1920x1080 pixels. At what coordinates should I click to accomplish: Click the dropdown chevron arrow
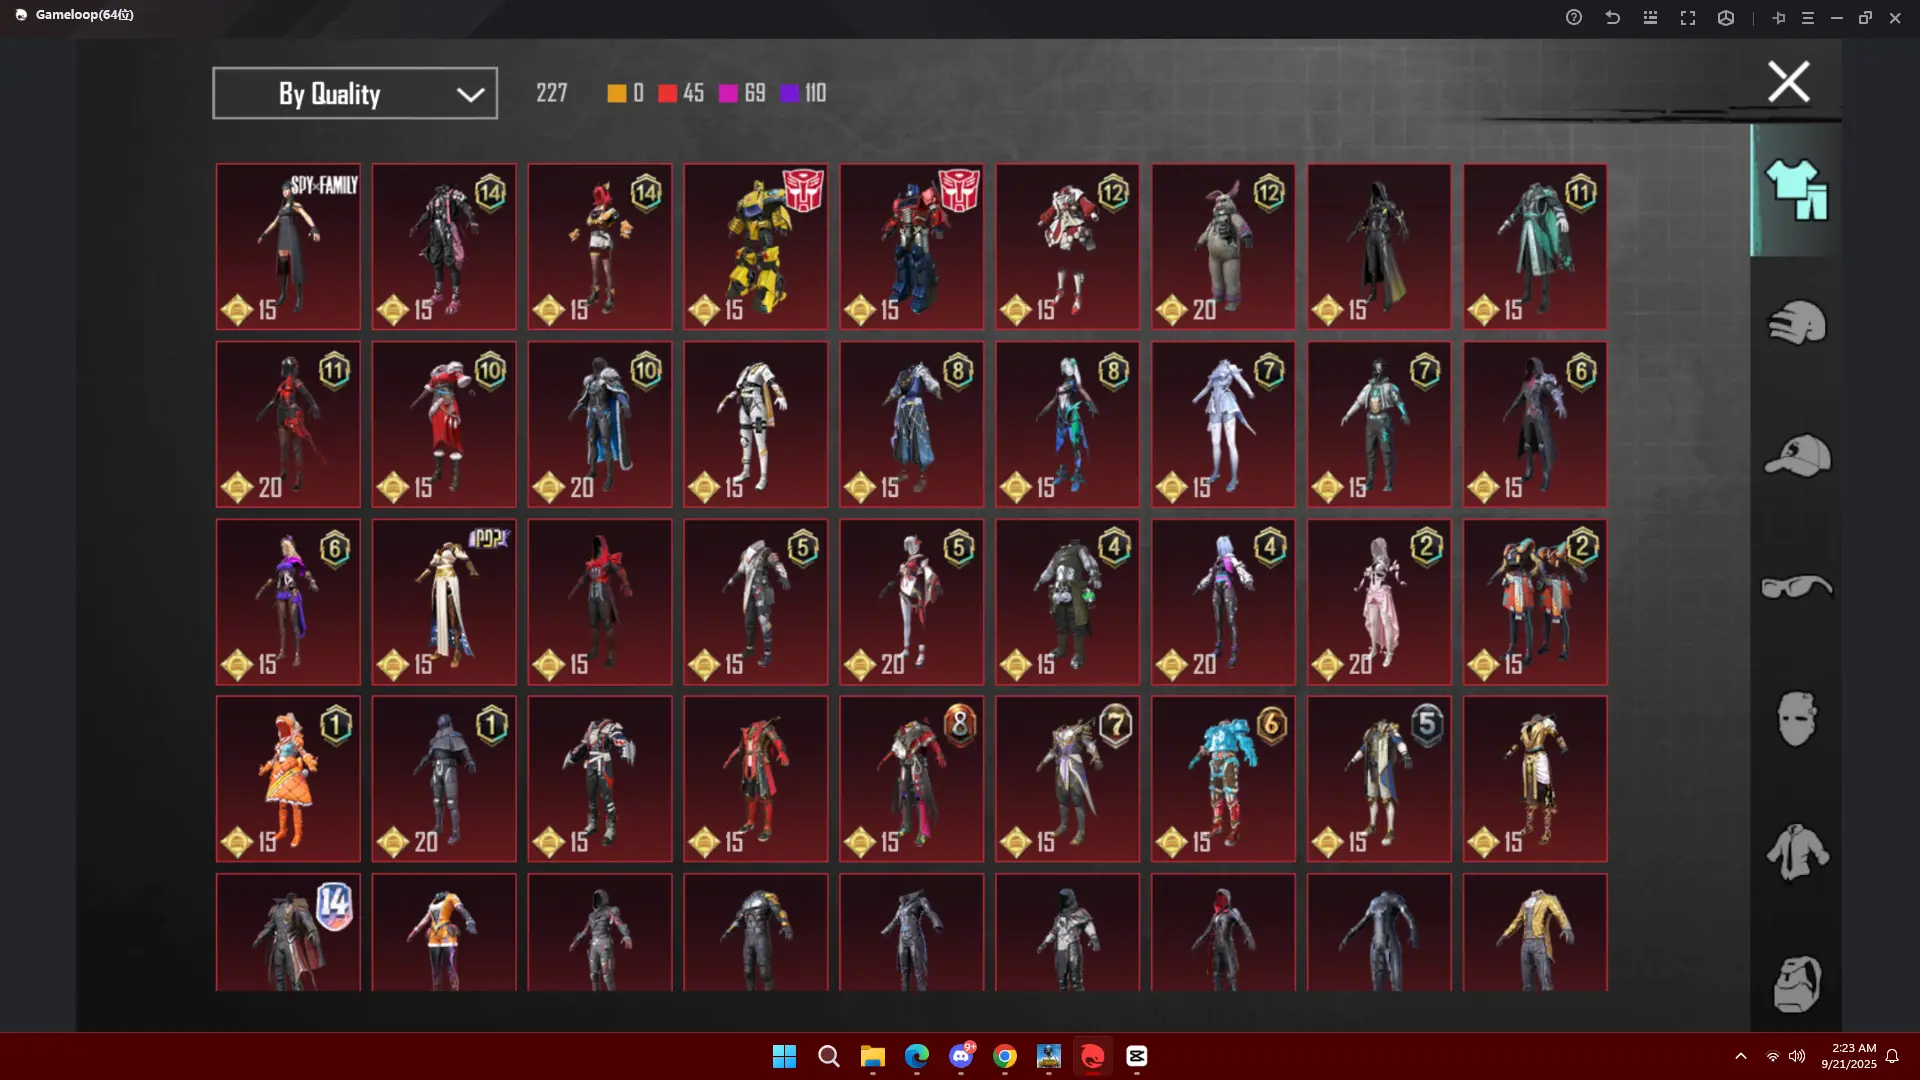[470, 94]
